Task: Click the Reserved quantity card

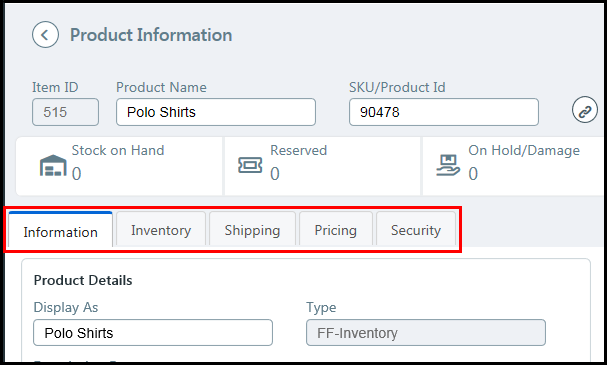Action: pyautogui.click(x=322, y=166)
